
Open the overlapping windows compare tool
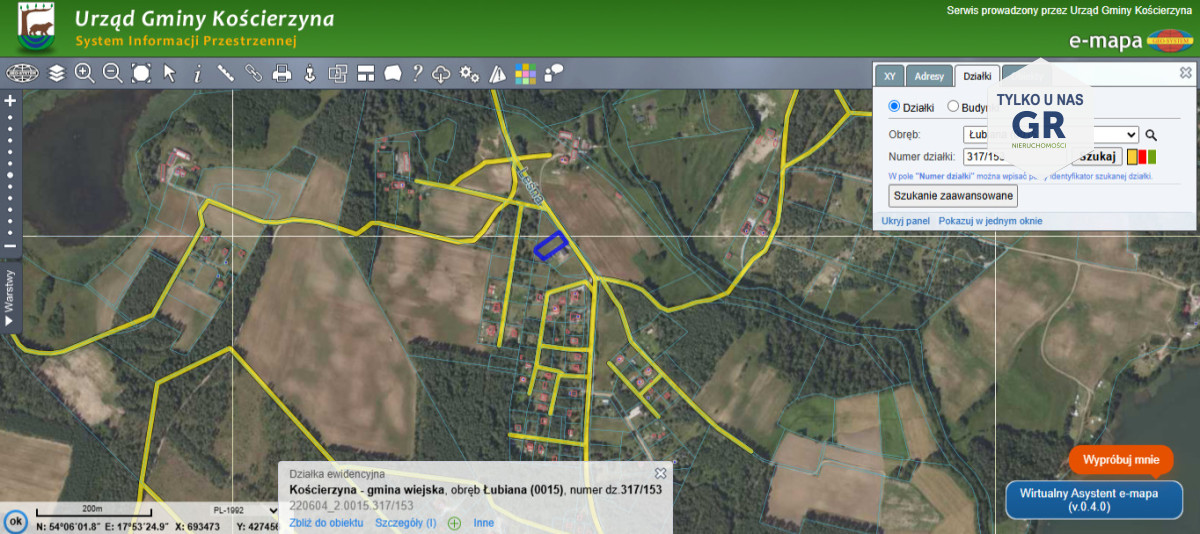coord(338,73)
